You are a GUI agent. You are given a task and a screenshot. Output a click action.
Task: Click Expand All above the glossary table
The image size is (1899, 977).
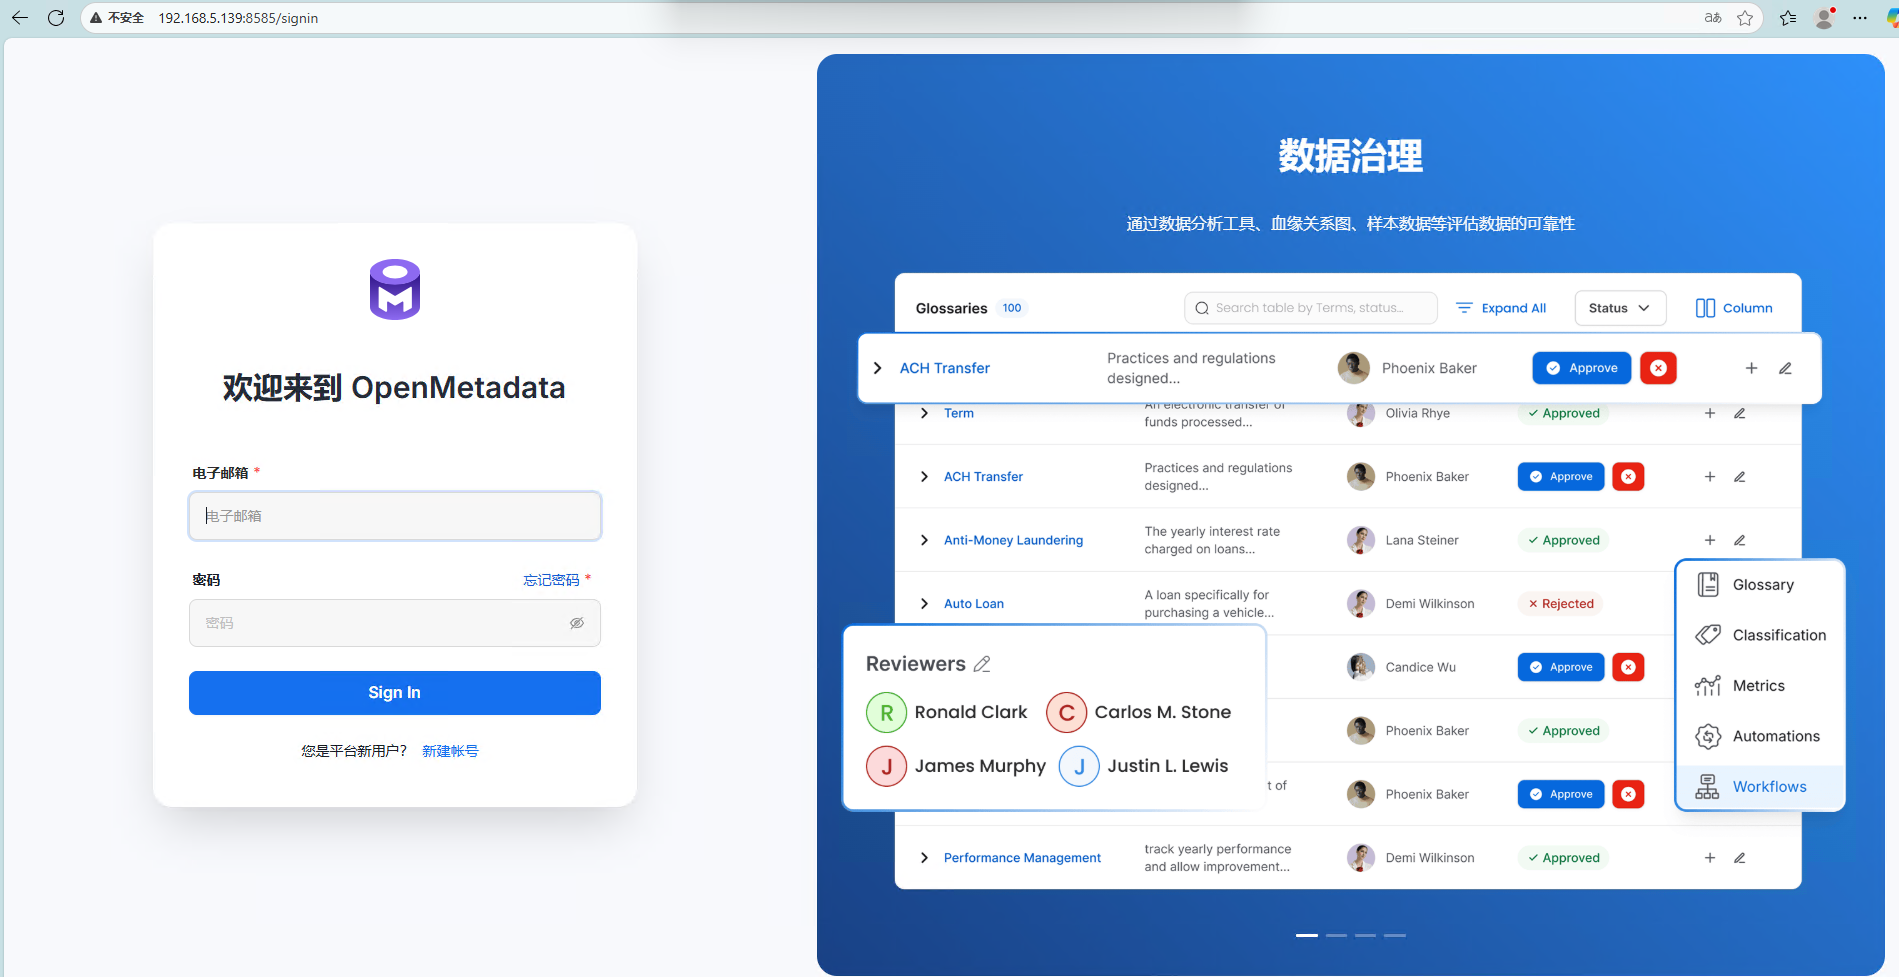tap(1501, 308)
